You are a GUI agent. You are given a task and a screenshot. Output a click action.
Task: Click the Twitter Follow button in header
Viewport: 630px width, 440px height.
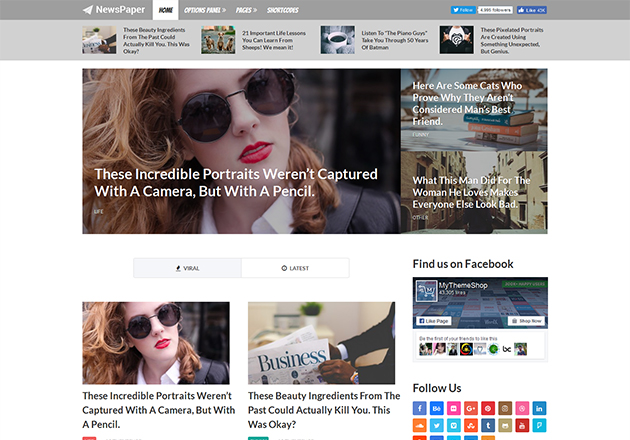tap(463, 10)
